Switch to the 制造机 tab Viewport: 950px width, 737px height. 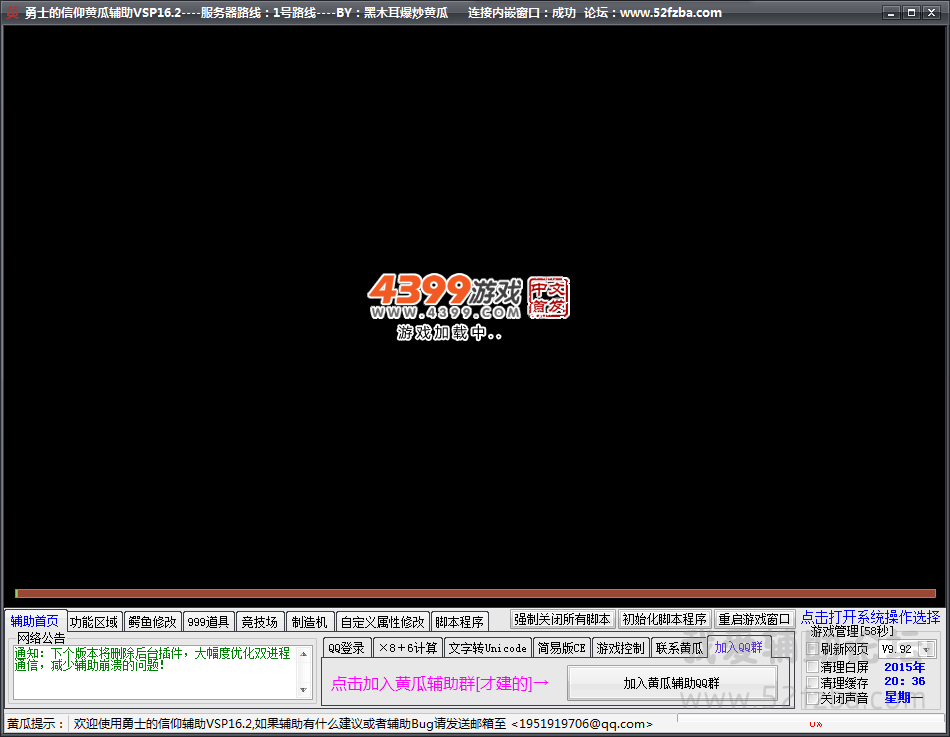(x=310, y=622)
